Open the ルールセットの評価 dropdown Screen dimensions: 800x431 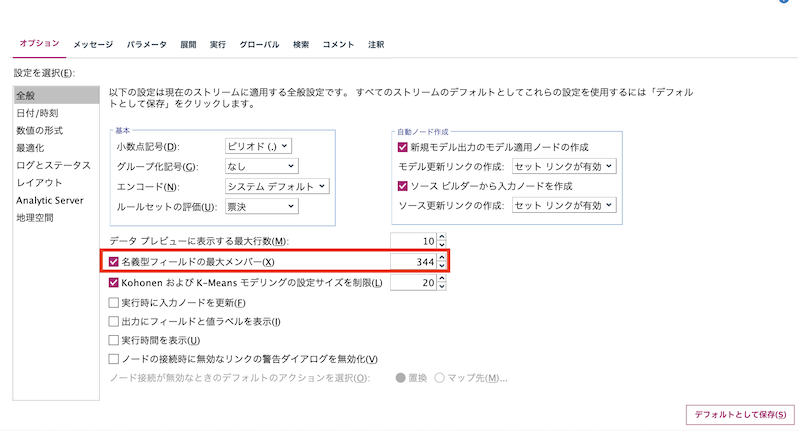click(x=262, y=207)
